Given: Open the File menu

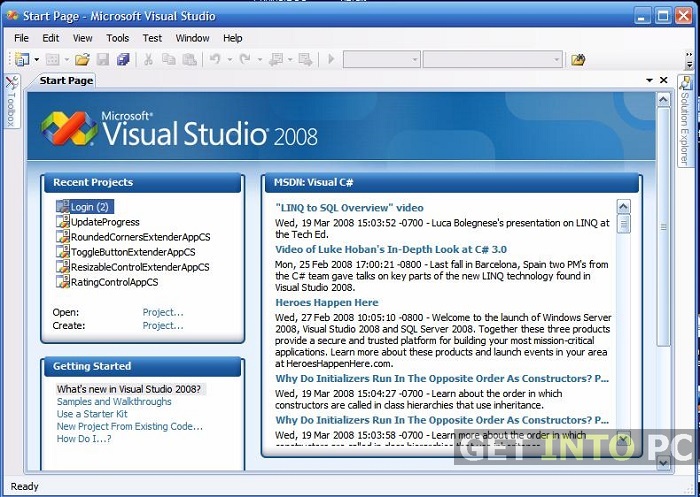Looking at the screenshot, I should pyautogui.click(x=21, y=38).
